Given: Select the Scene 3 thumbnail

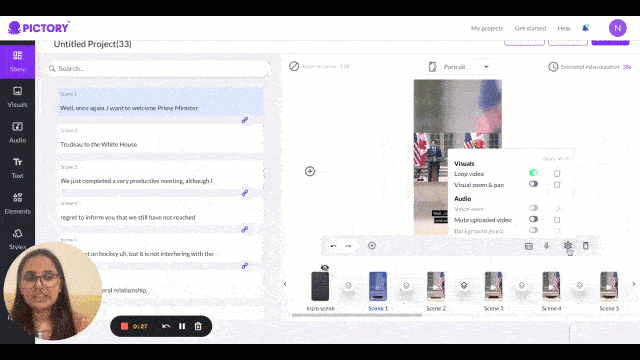Looking at the screenshot, I should tap(493, 287).
